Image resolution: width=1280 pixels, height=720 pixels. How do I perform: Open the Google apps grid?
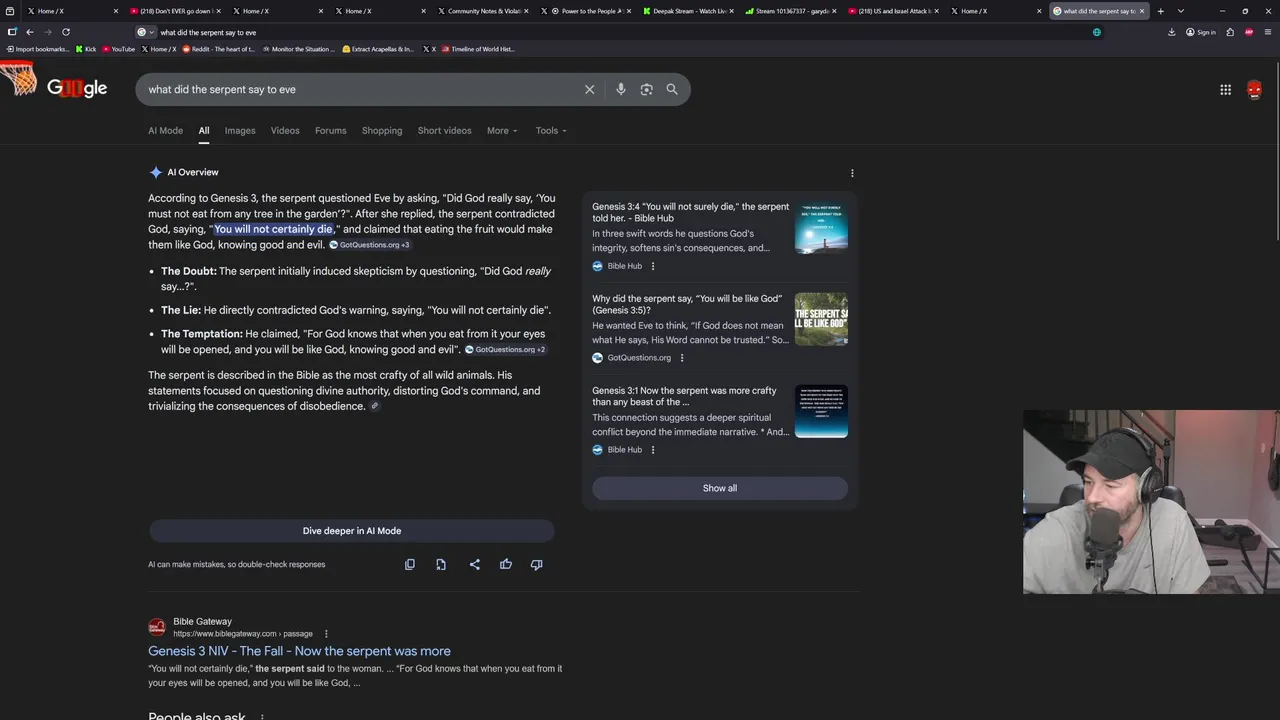1225,89
